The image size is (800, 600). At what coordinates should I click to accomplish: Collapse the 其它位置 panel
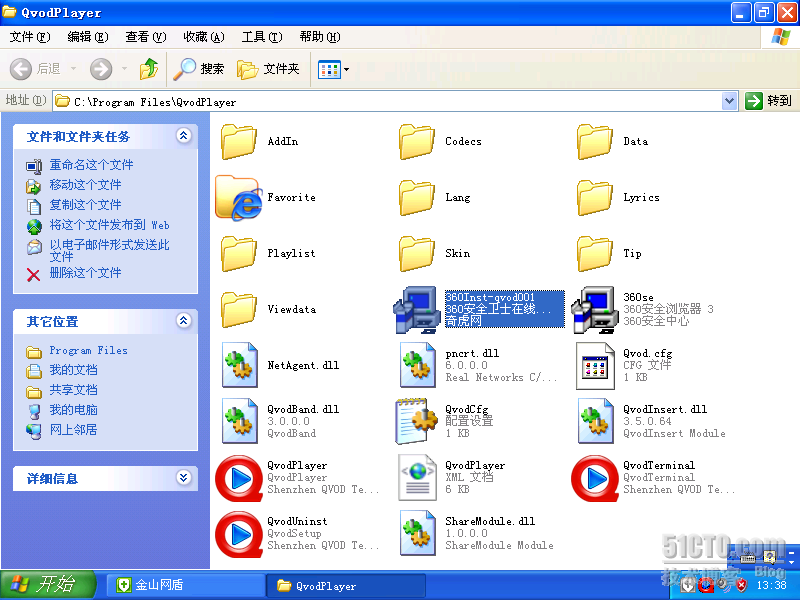click(184, 321)
